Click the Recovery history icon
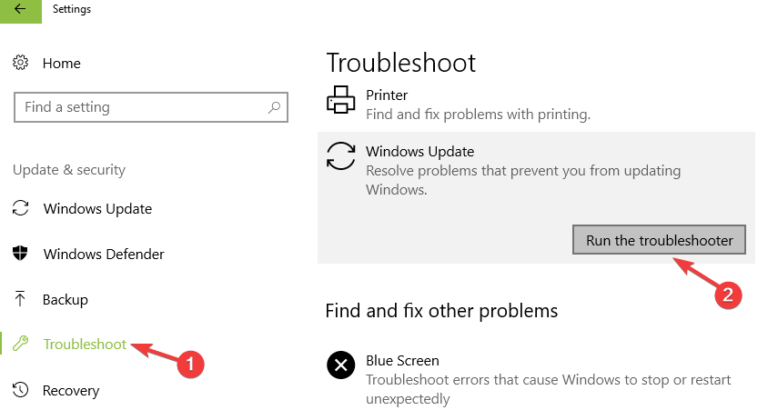This screenshot has width=768, height=410. 21,390
